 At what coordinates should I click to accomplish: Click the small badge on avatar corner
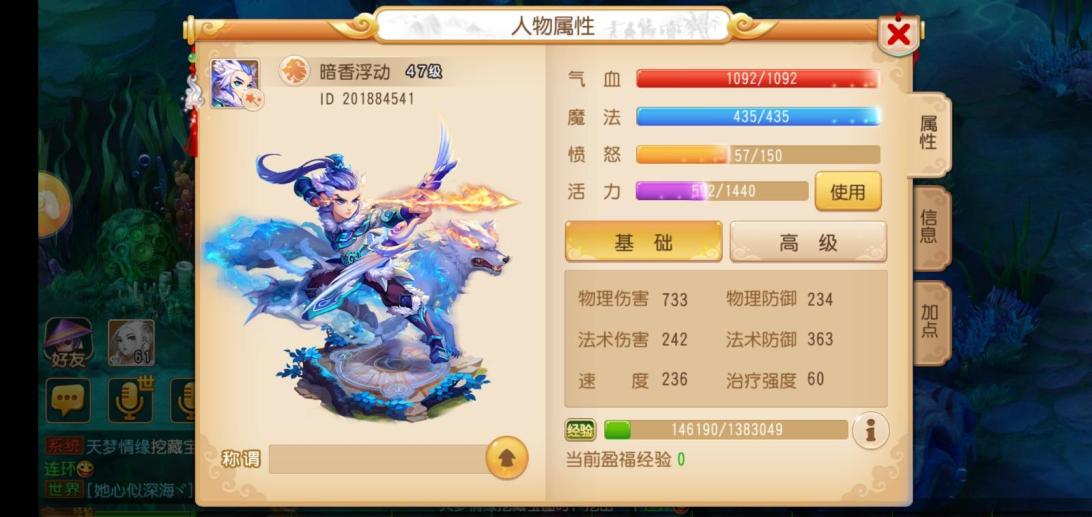[255, 100]
